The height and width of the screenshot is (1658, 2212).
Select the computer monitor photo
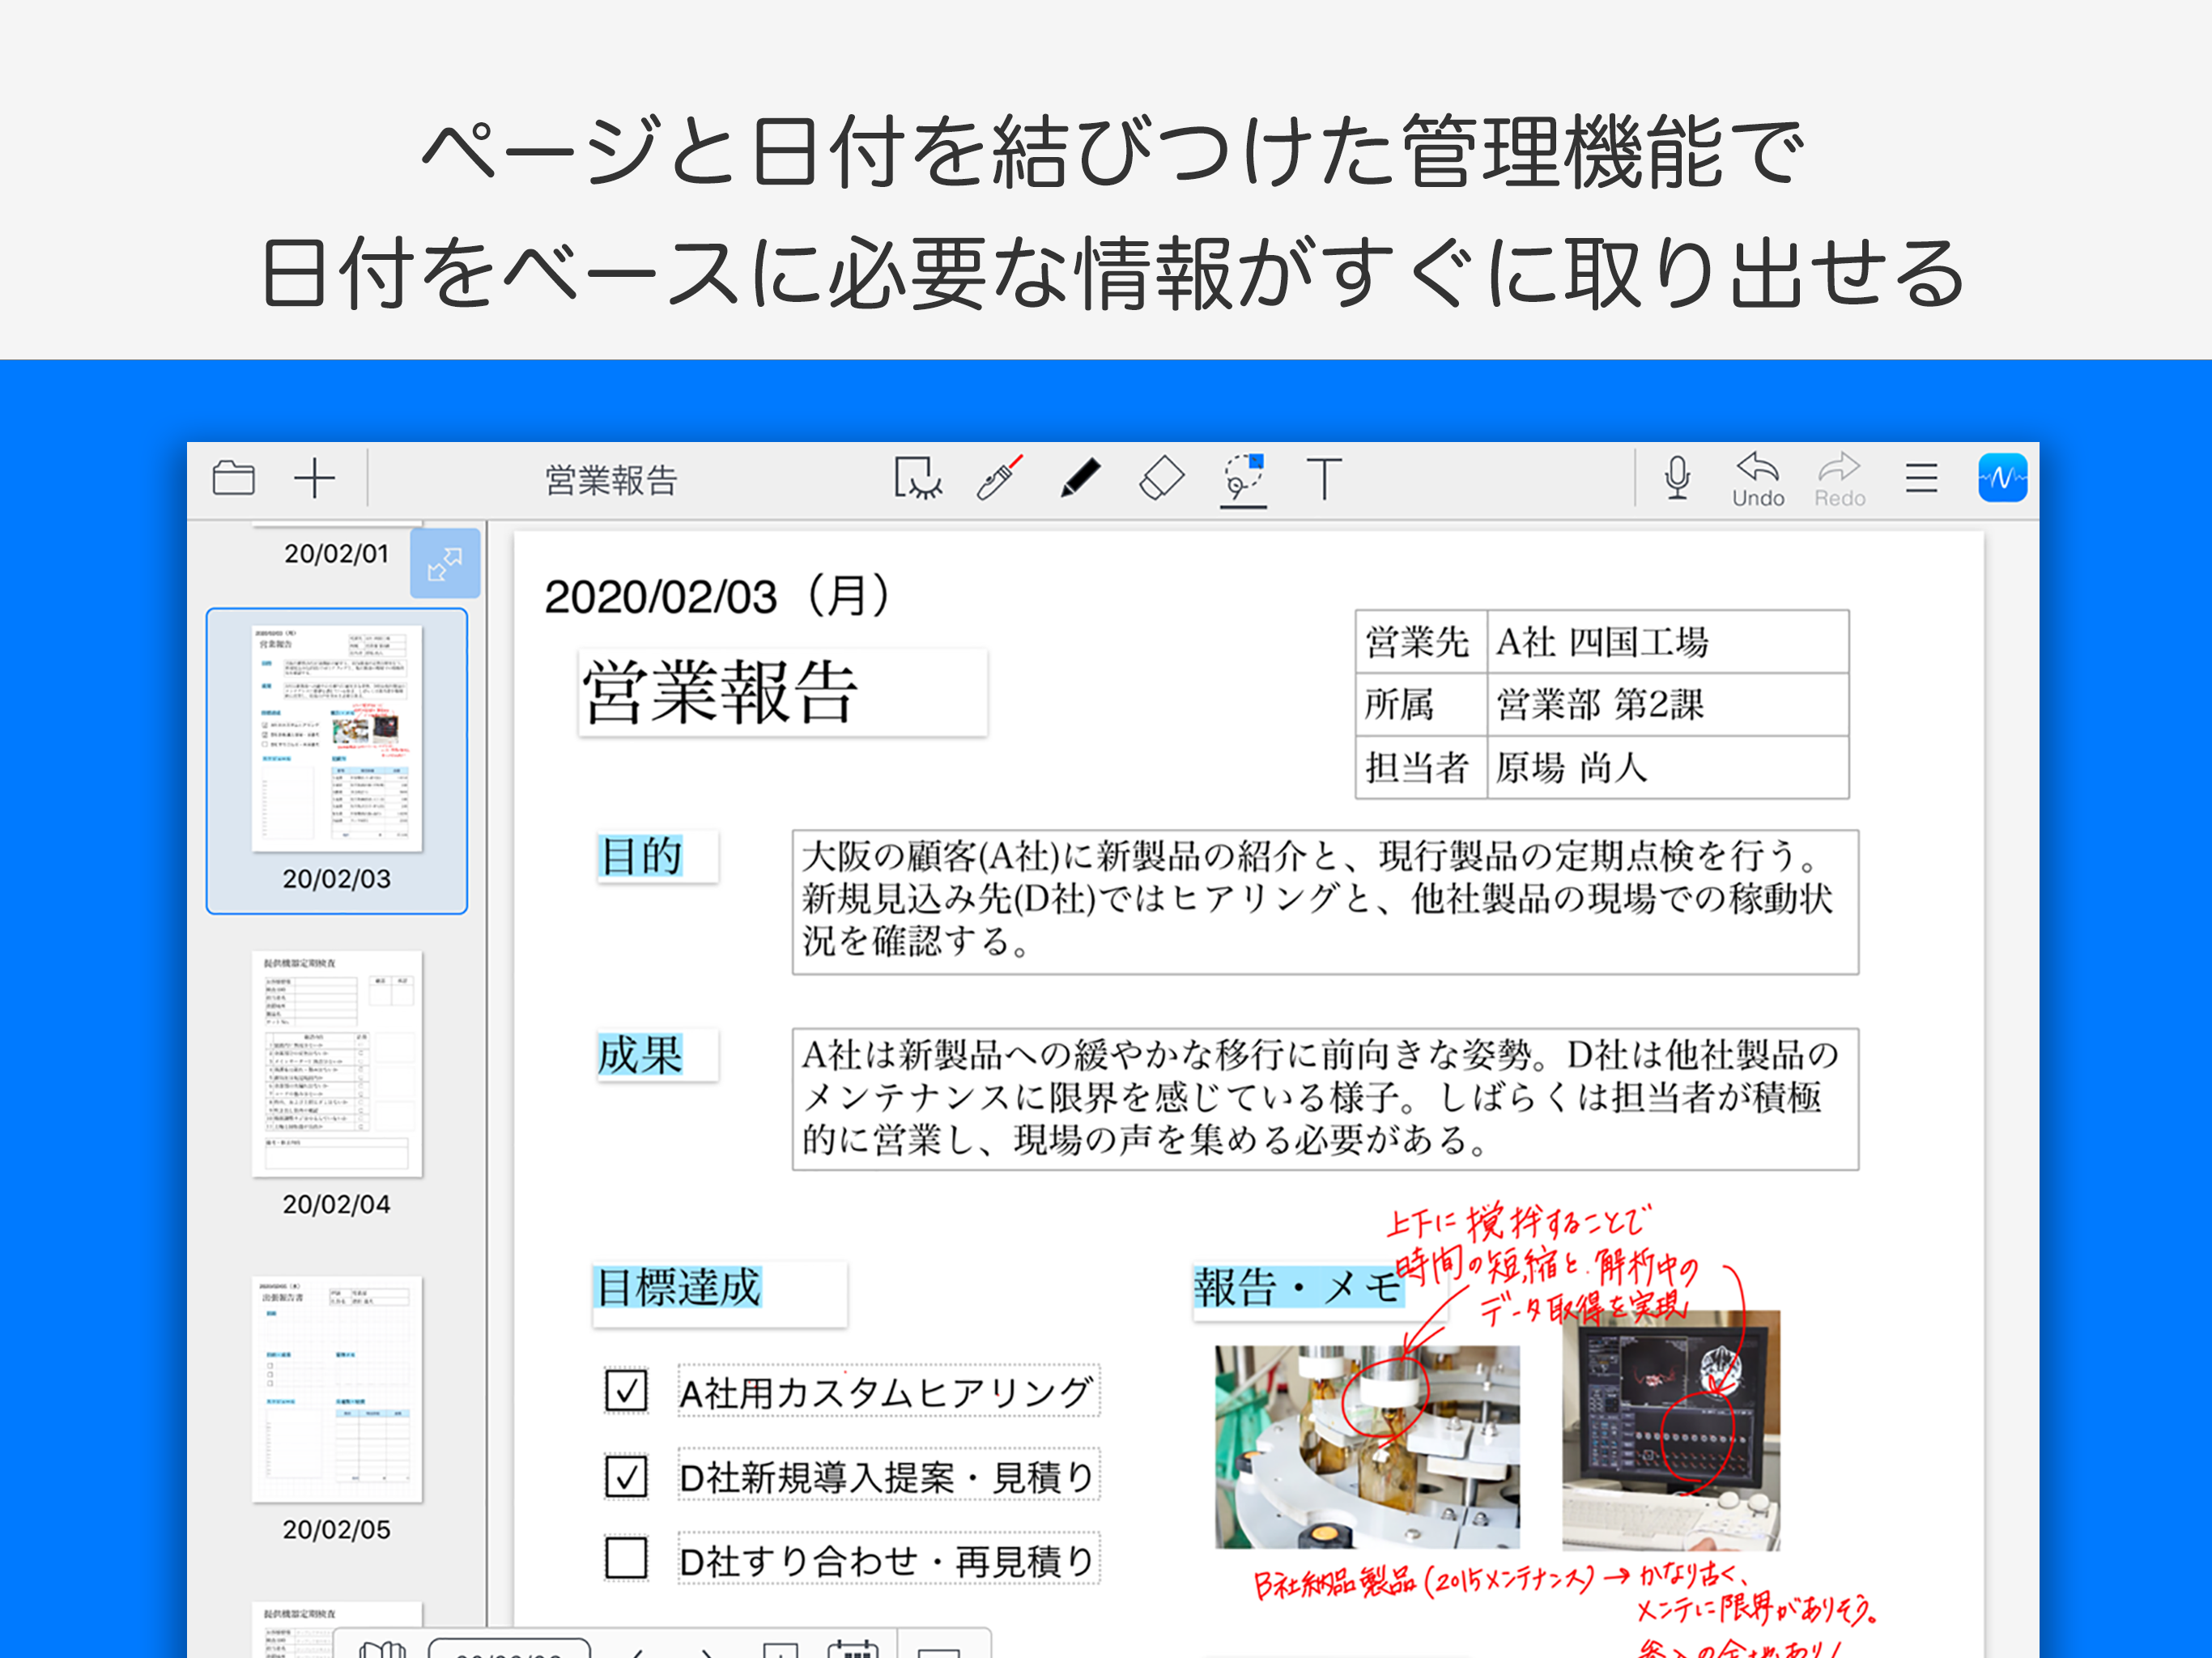tap(1671, 1431)
